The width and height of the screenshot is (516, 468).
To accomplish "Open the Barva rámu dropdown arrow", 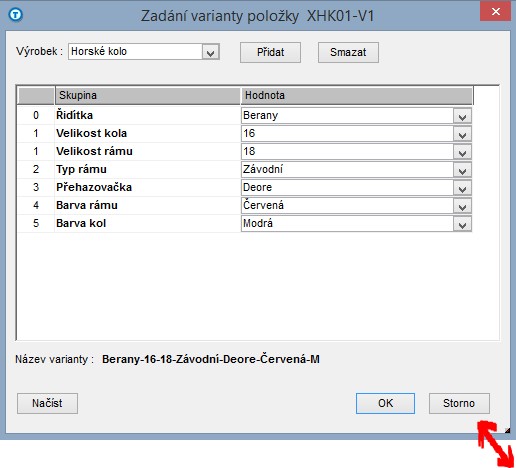I will click(462, 206).
